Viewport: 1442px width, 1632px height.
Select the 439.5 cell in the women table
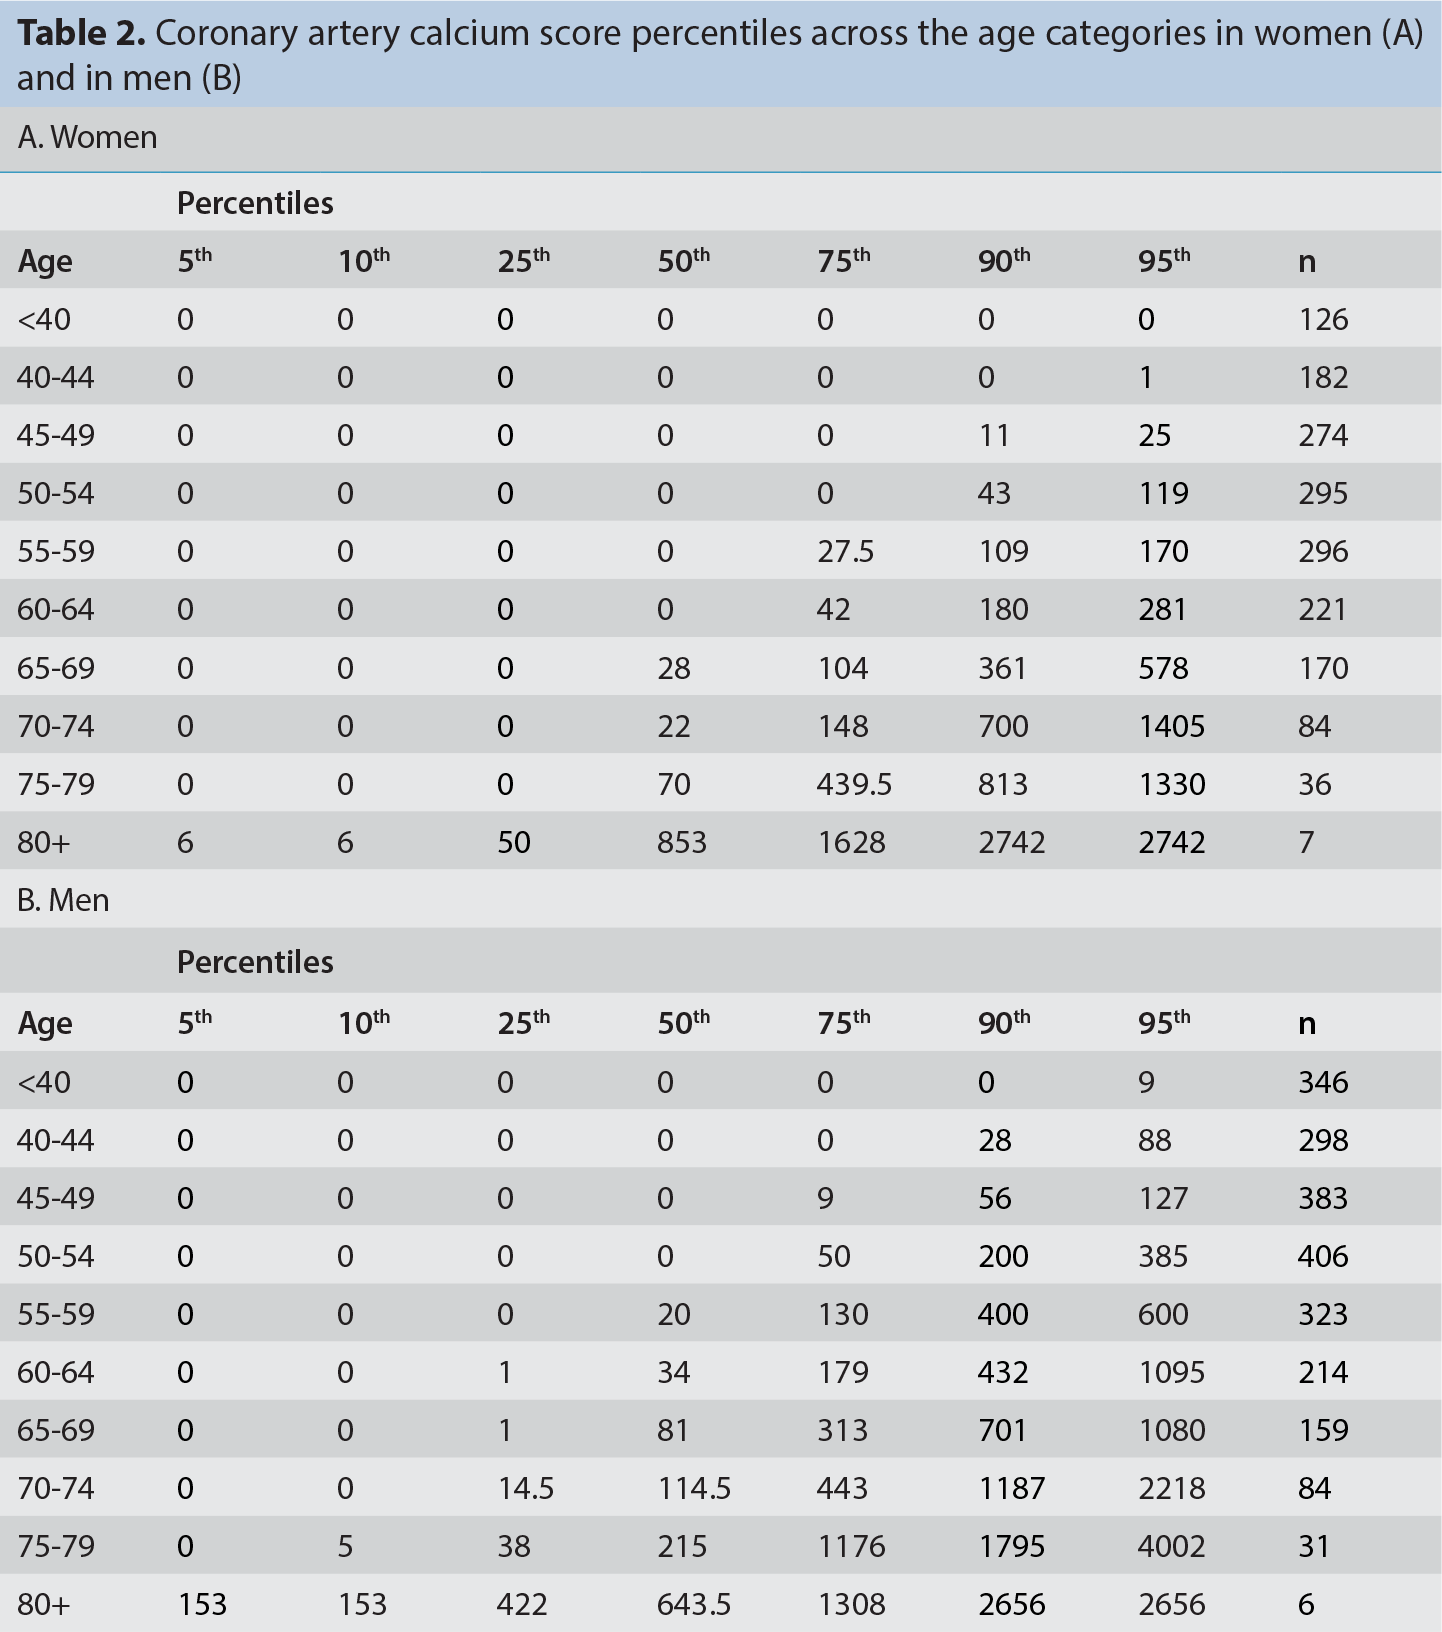[854, 784]
